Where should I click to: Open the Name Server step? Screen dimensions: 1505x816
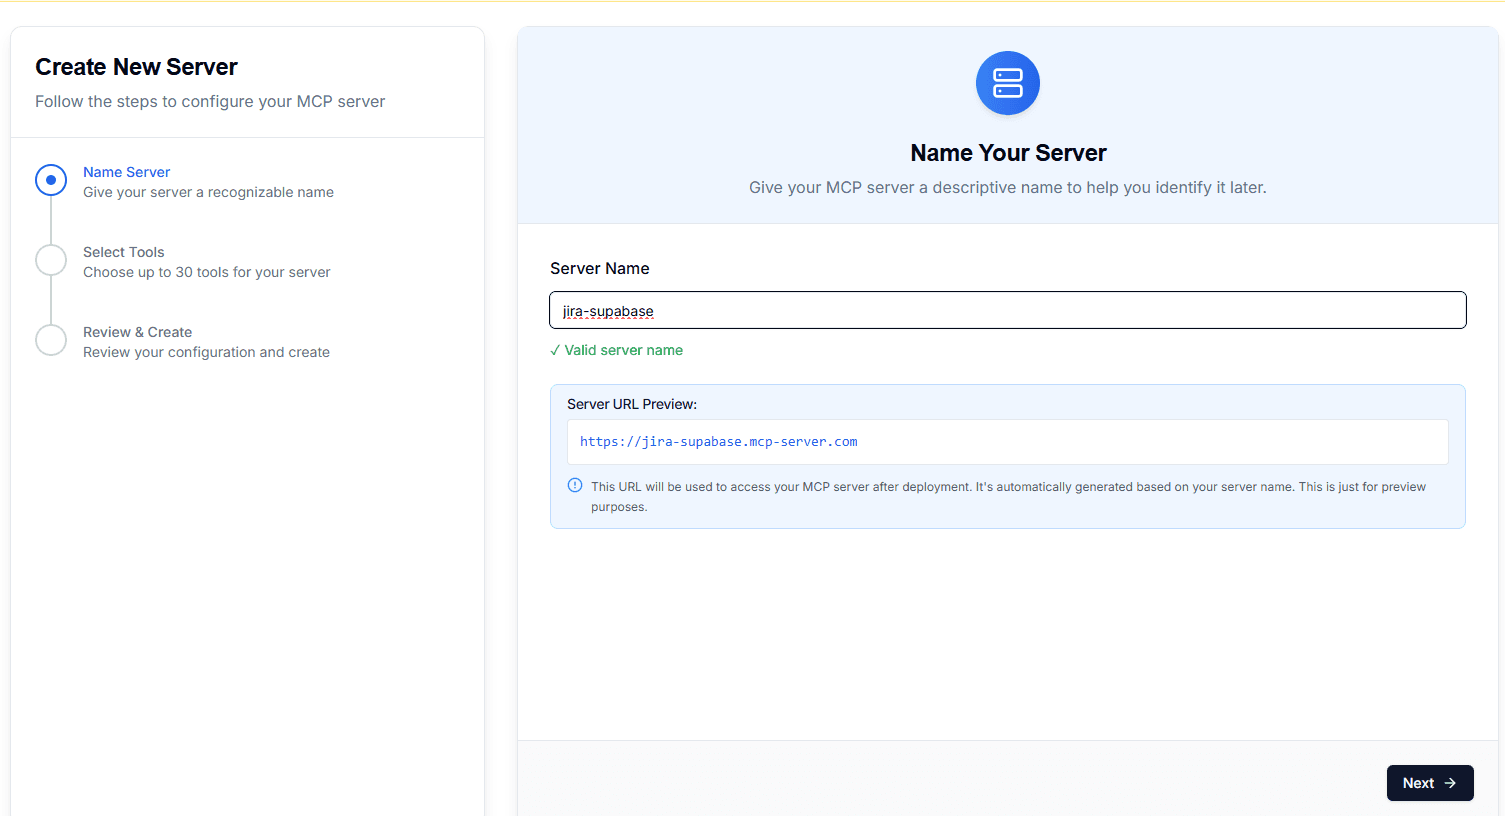[x=126, y=172]
